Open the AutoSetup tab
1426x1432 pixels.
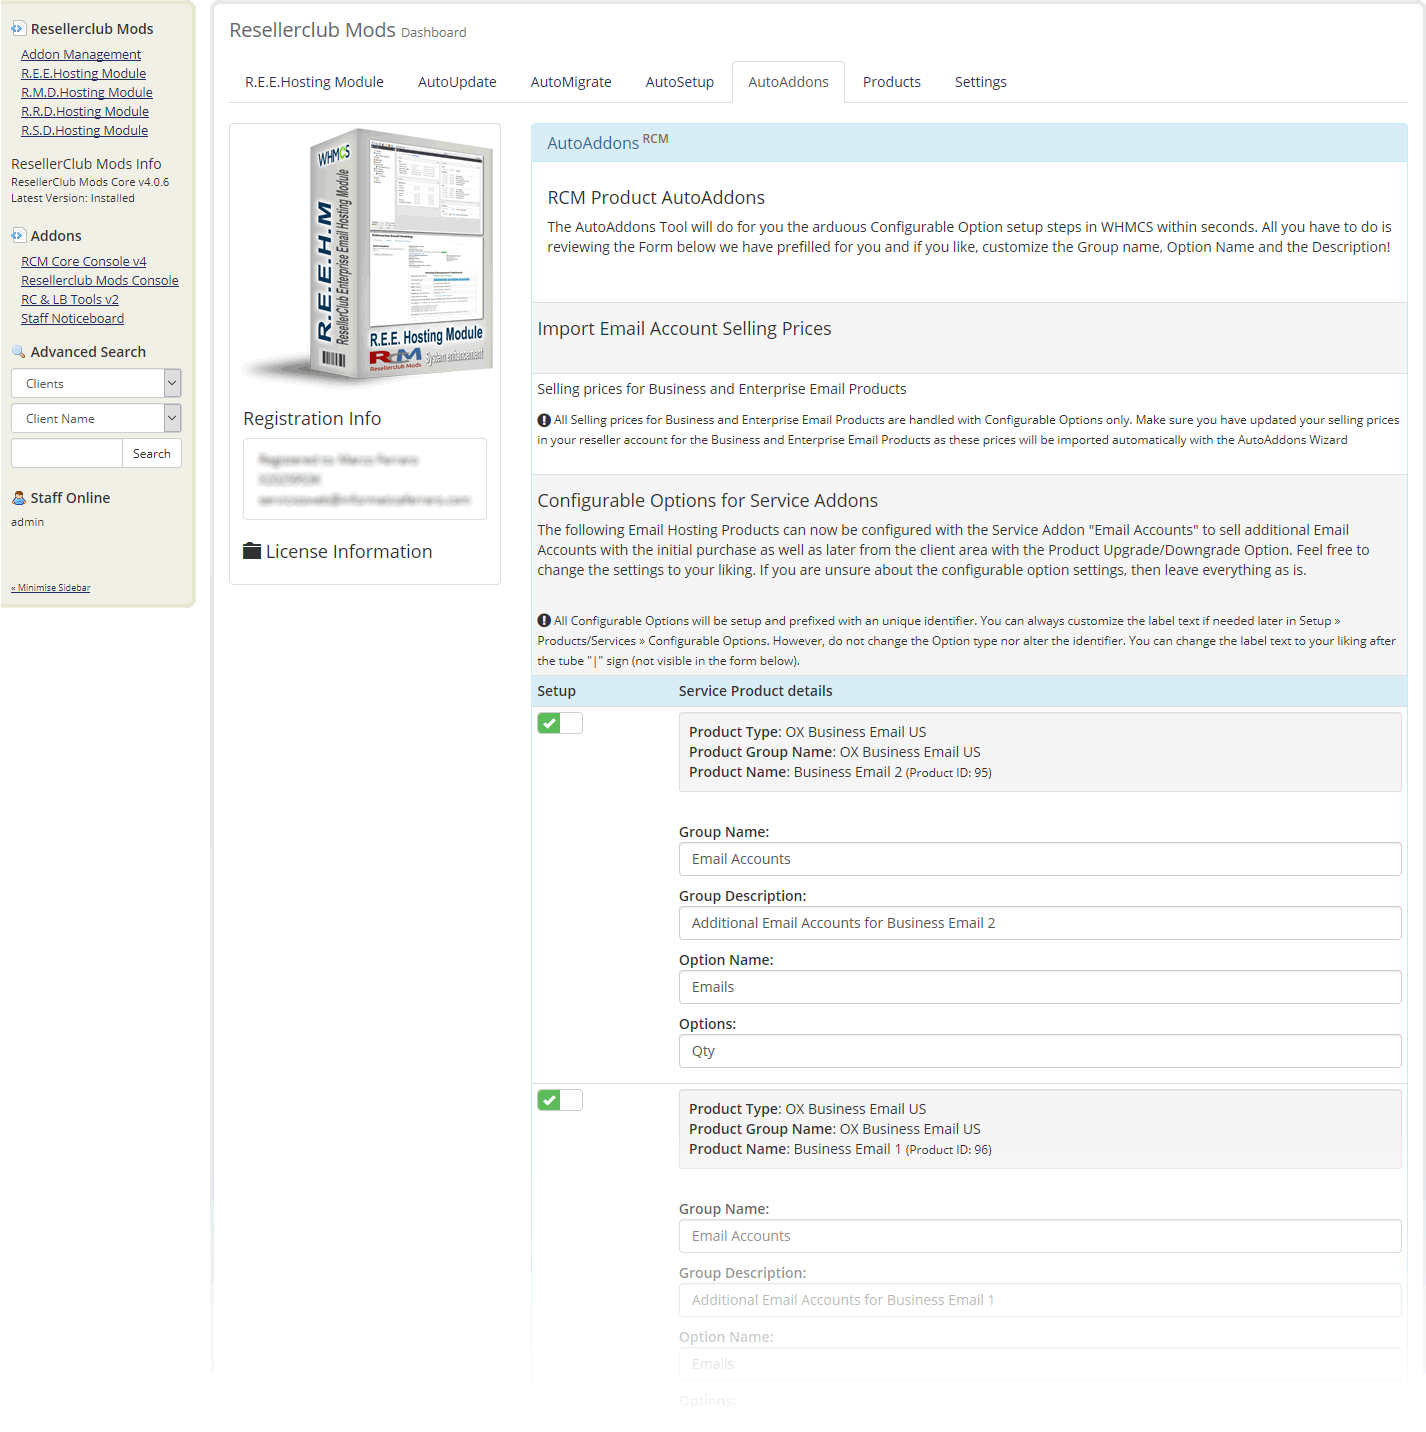pyautogui.click(x=680, y=82)
